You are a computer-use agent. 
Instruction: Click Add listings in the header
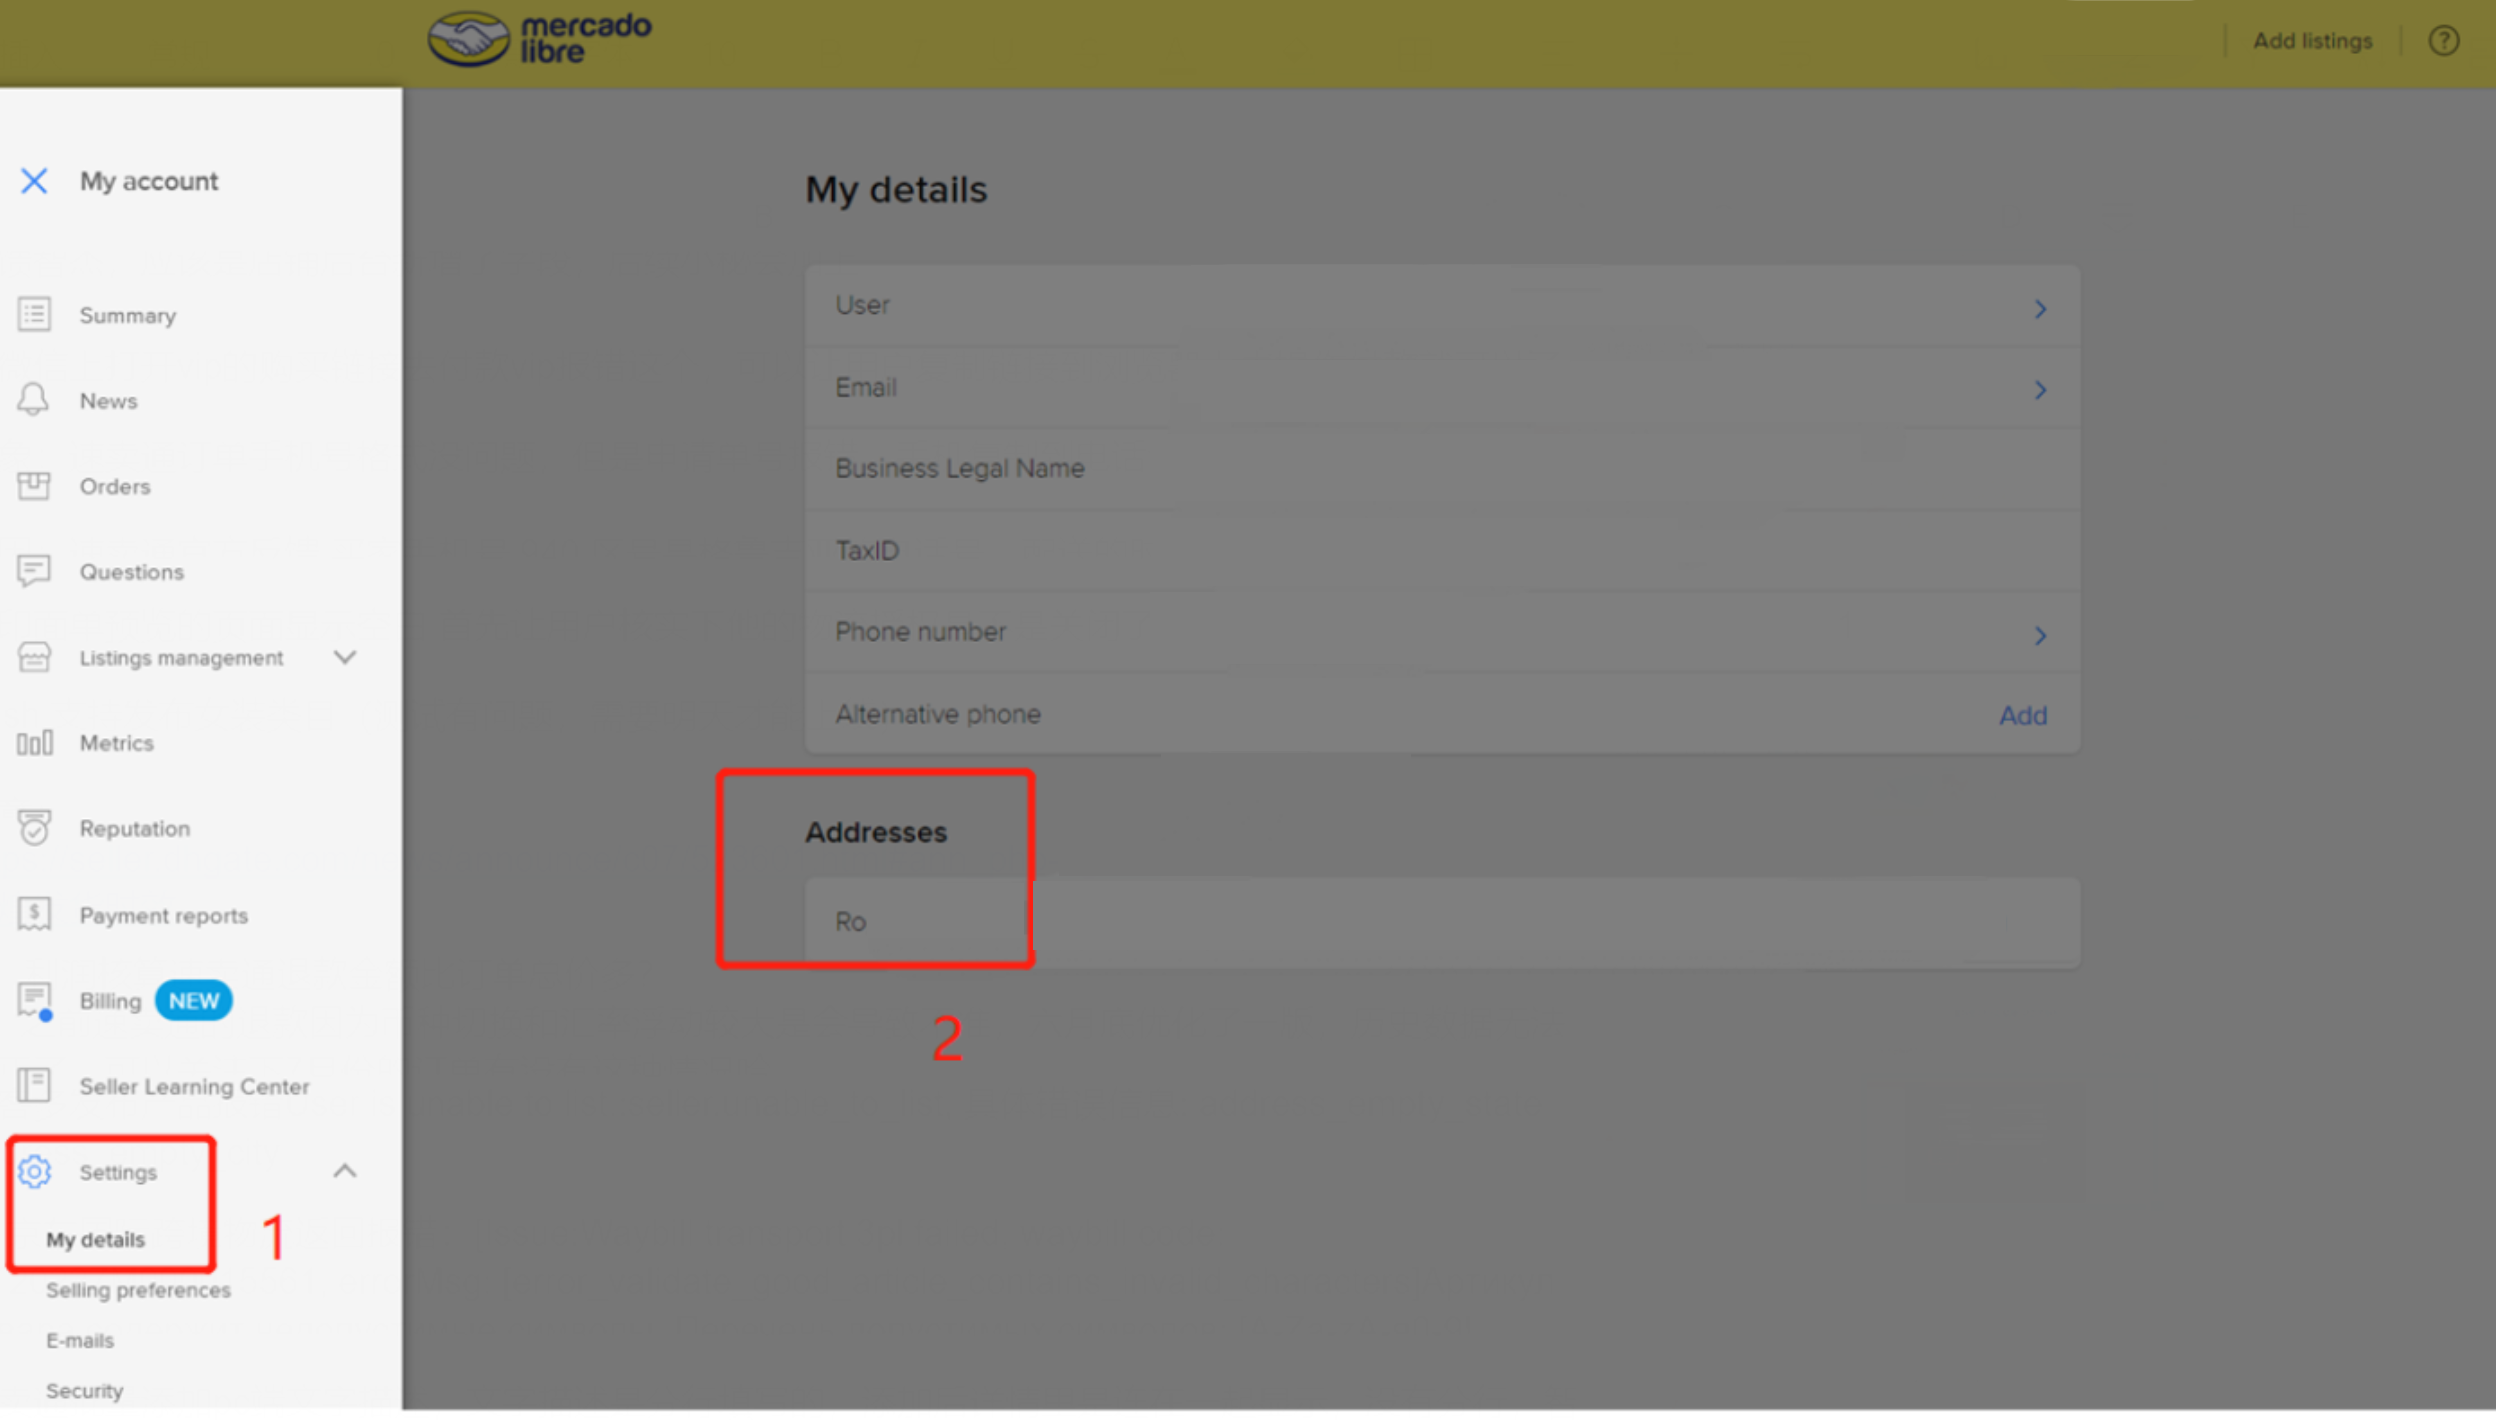point(2312,41)
